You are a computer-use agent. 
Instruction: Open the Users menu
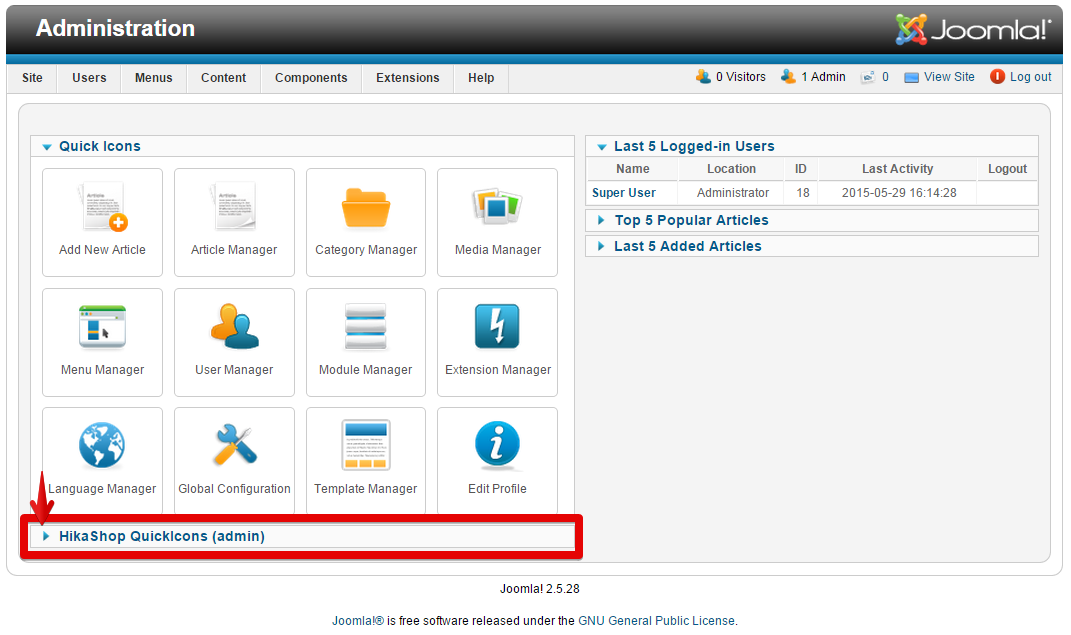tap(89, 78)
